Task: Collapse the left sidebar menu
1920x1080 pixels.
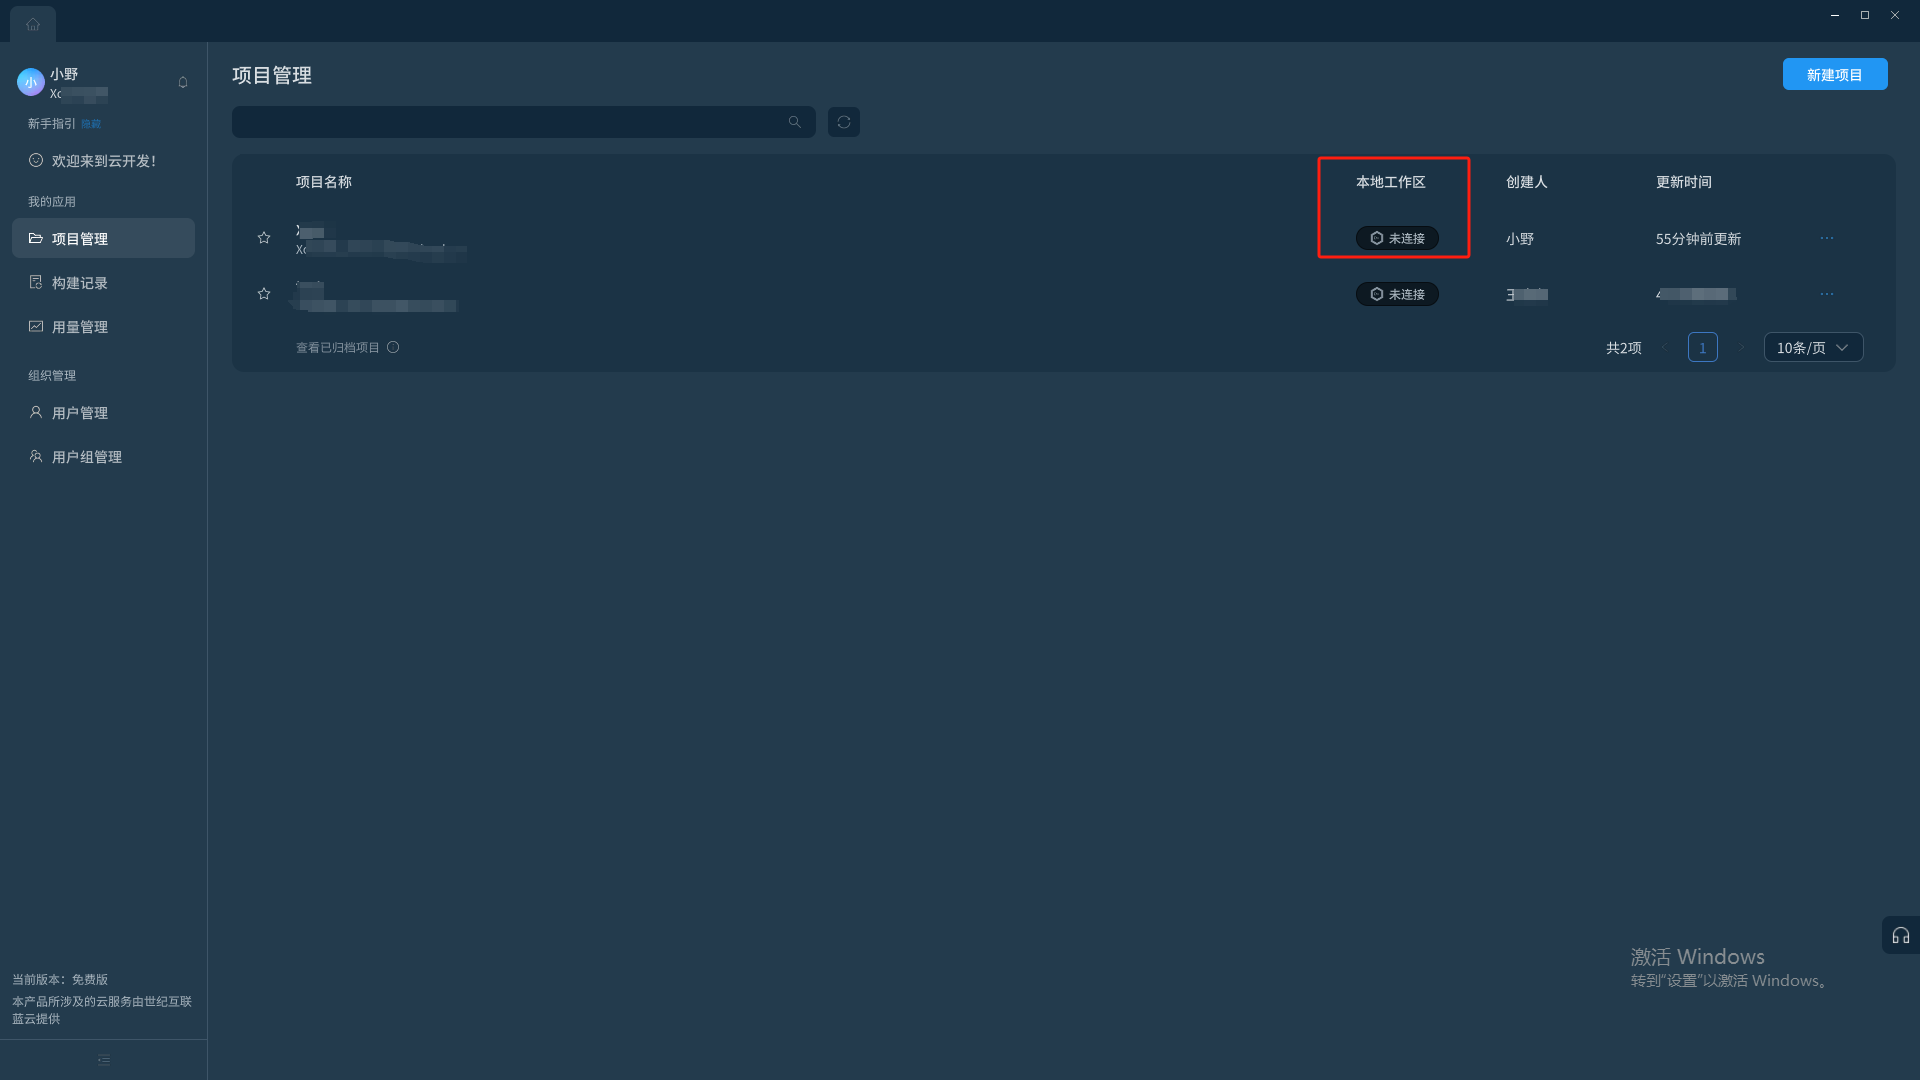Action: click(104, 1060)
